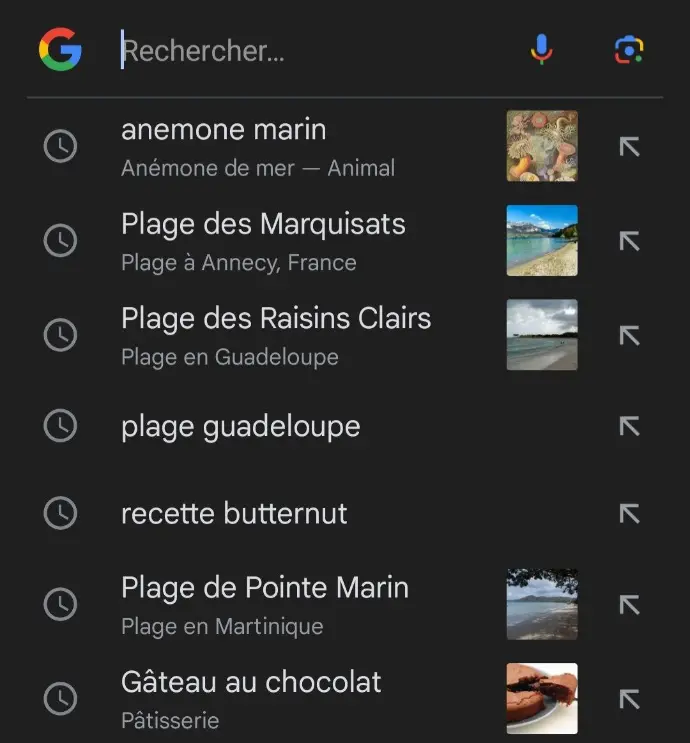
Task: Tap the Plage des Raisins Clairs thumbnail
Action: 542,335
